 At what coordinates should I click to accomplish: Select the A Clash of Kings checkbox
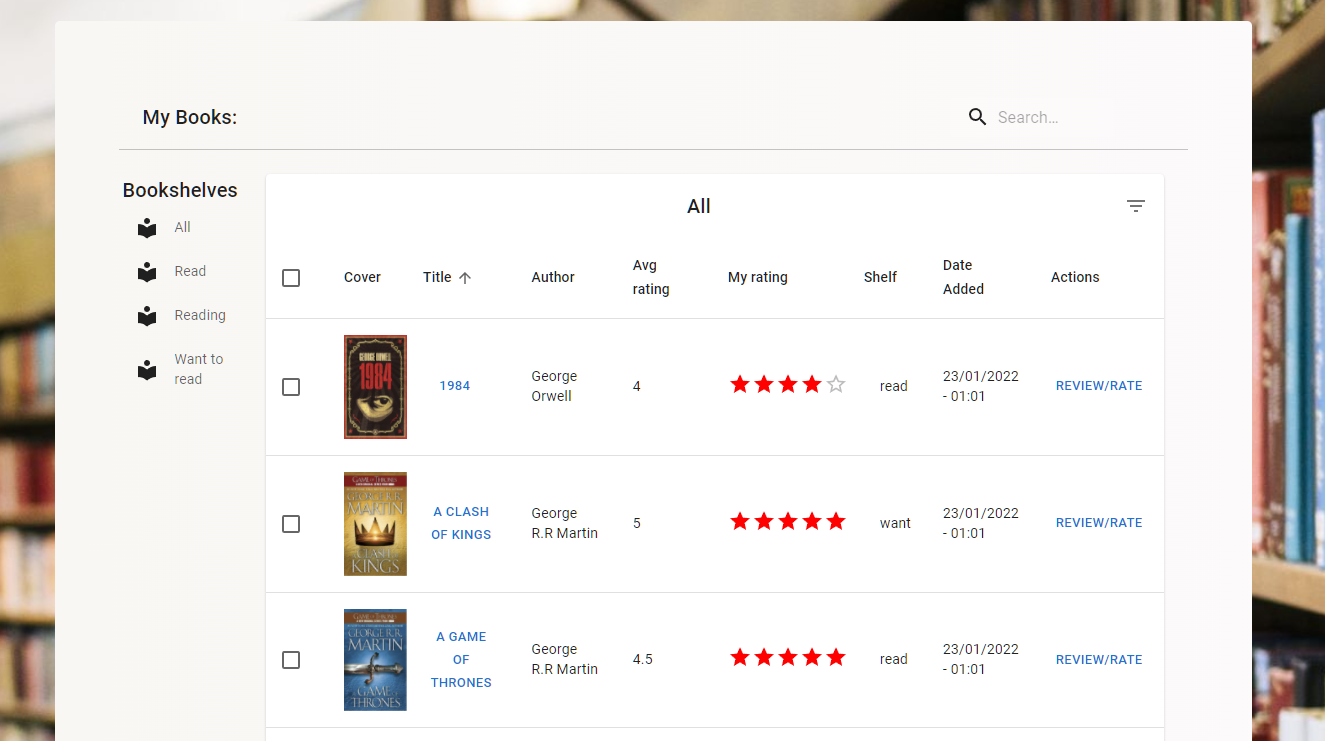pos(291,524)
